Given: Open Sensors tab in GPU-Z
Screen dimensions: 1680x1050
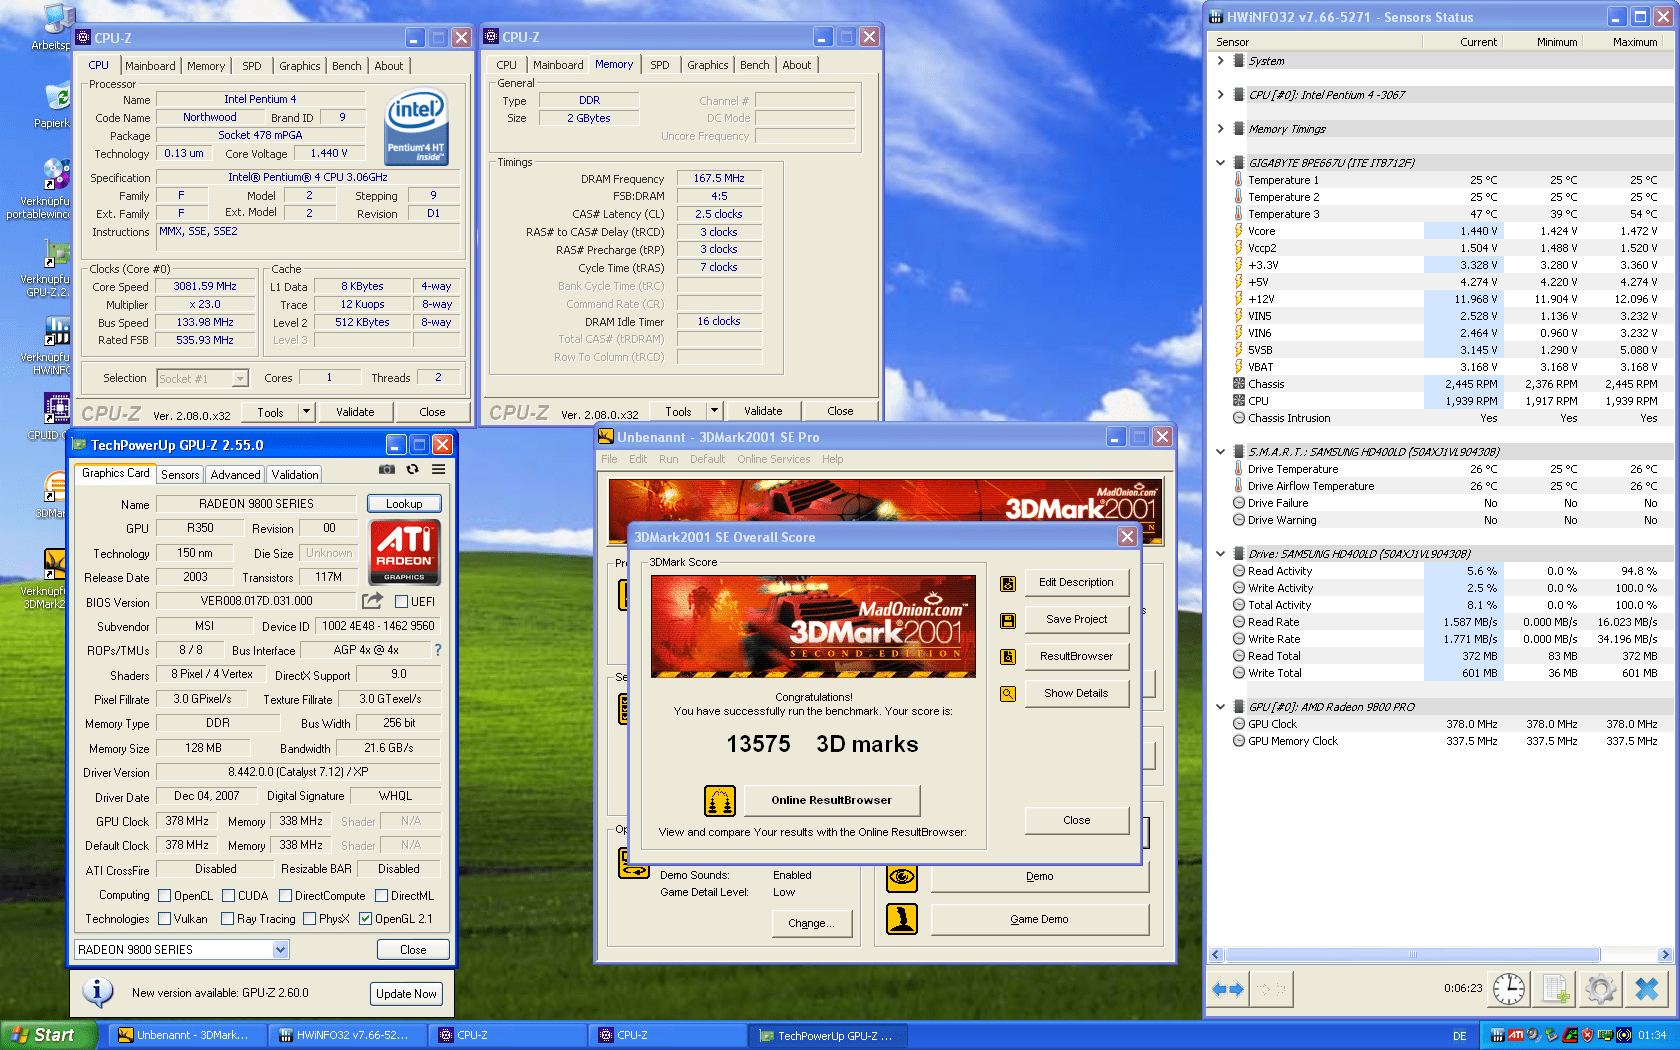Looking at the screenshot, I should click(x=180, y=475).
